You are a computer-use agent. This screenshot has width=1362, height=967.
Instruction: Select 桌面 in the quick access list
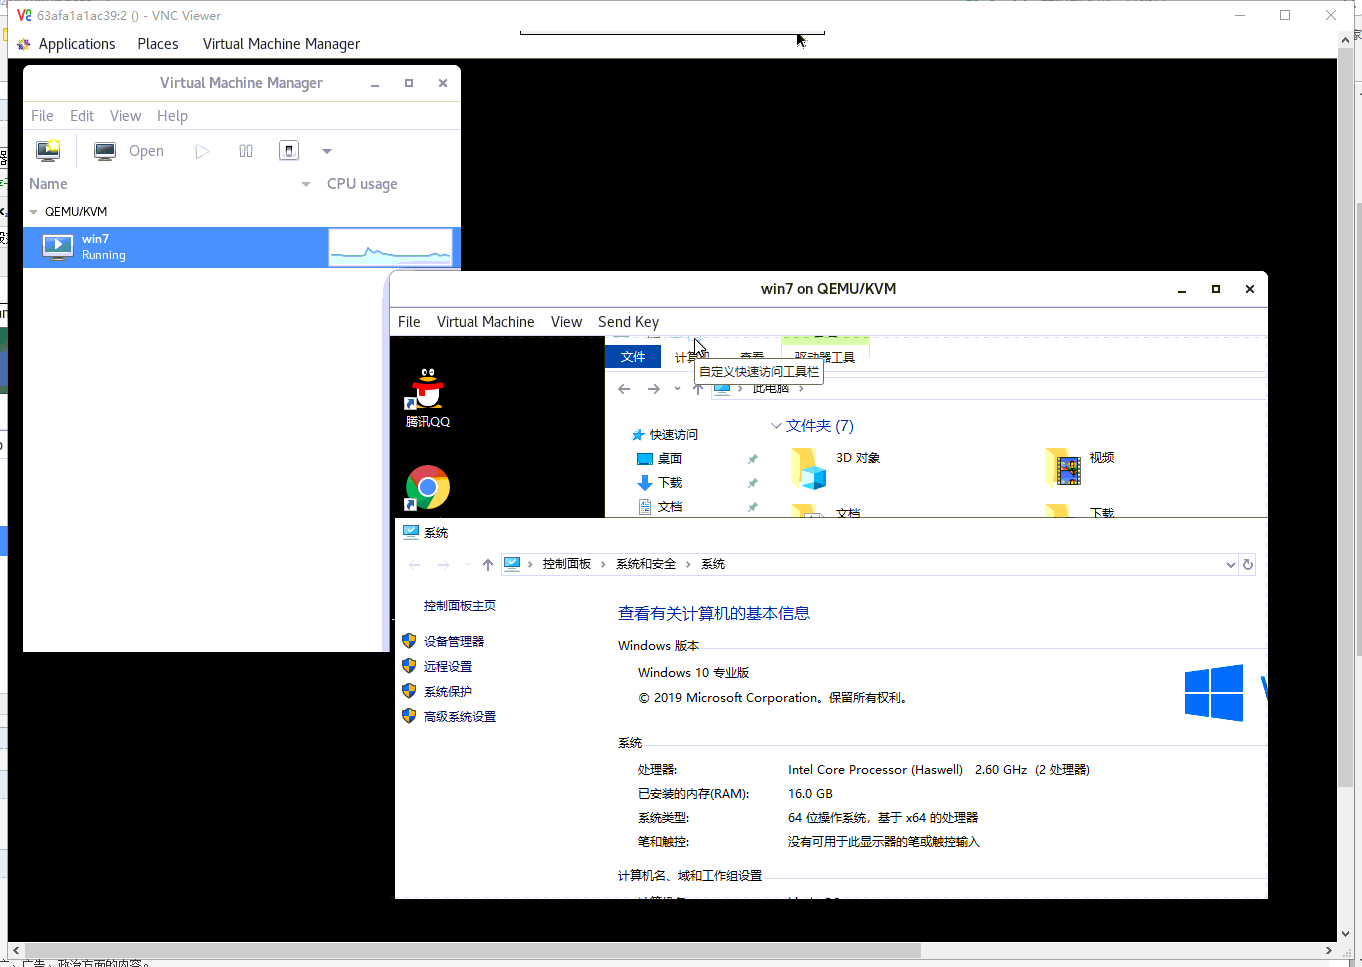(x=669, y=459)
